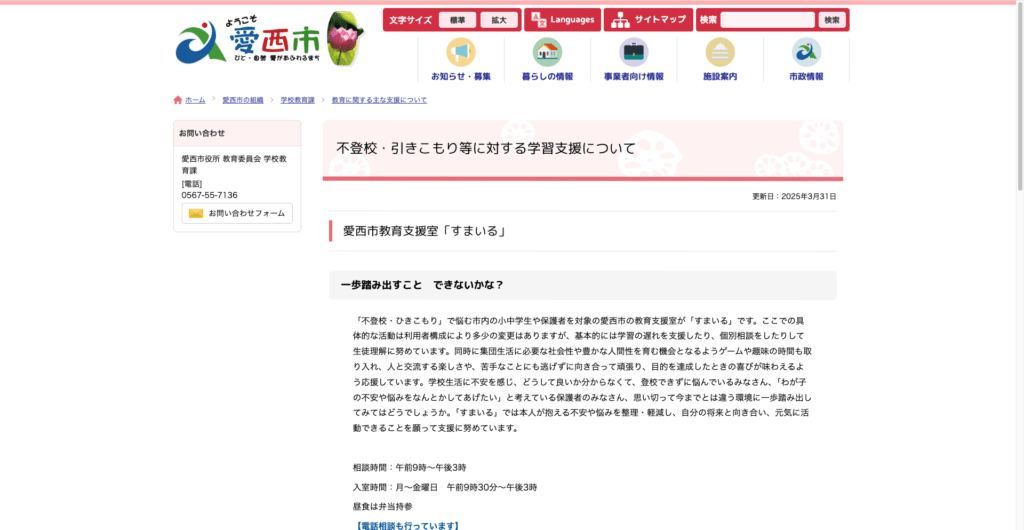The width and height of the screenshot is (1024, 530).
Task: Click the 相談時間：午前9時〜午後3時 line
Action: click(x=409, y=468)
